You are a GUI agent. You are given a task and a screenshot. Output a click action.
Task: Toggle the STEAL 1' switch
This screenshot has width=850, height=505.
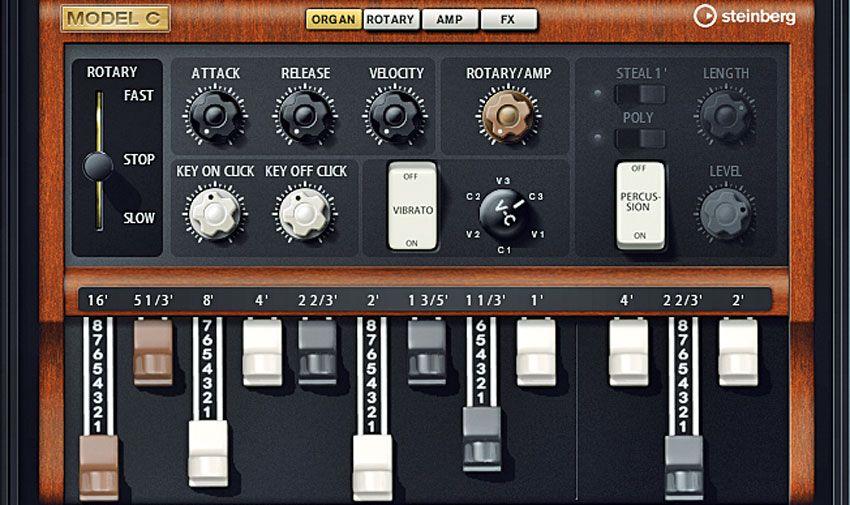tap(641, 94)
